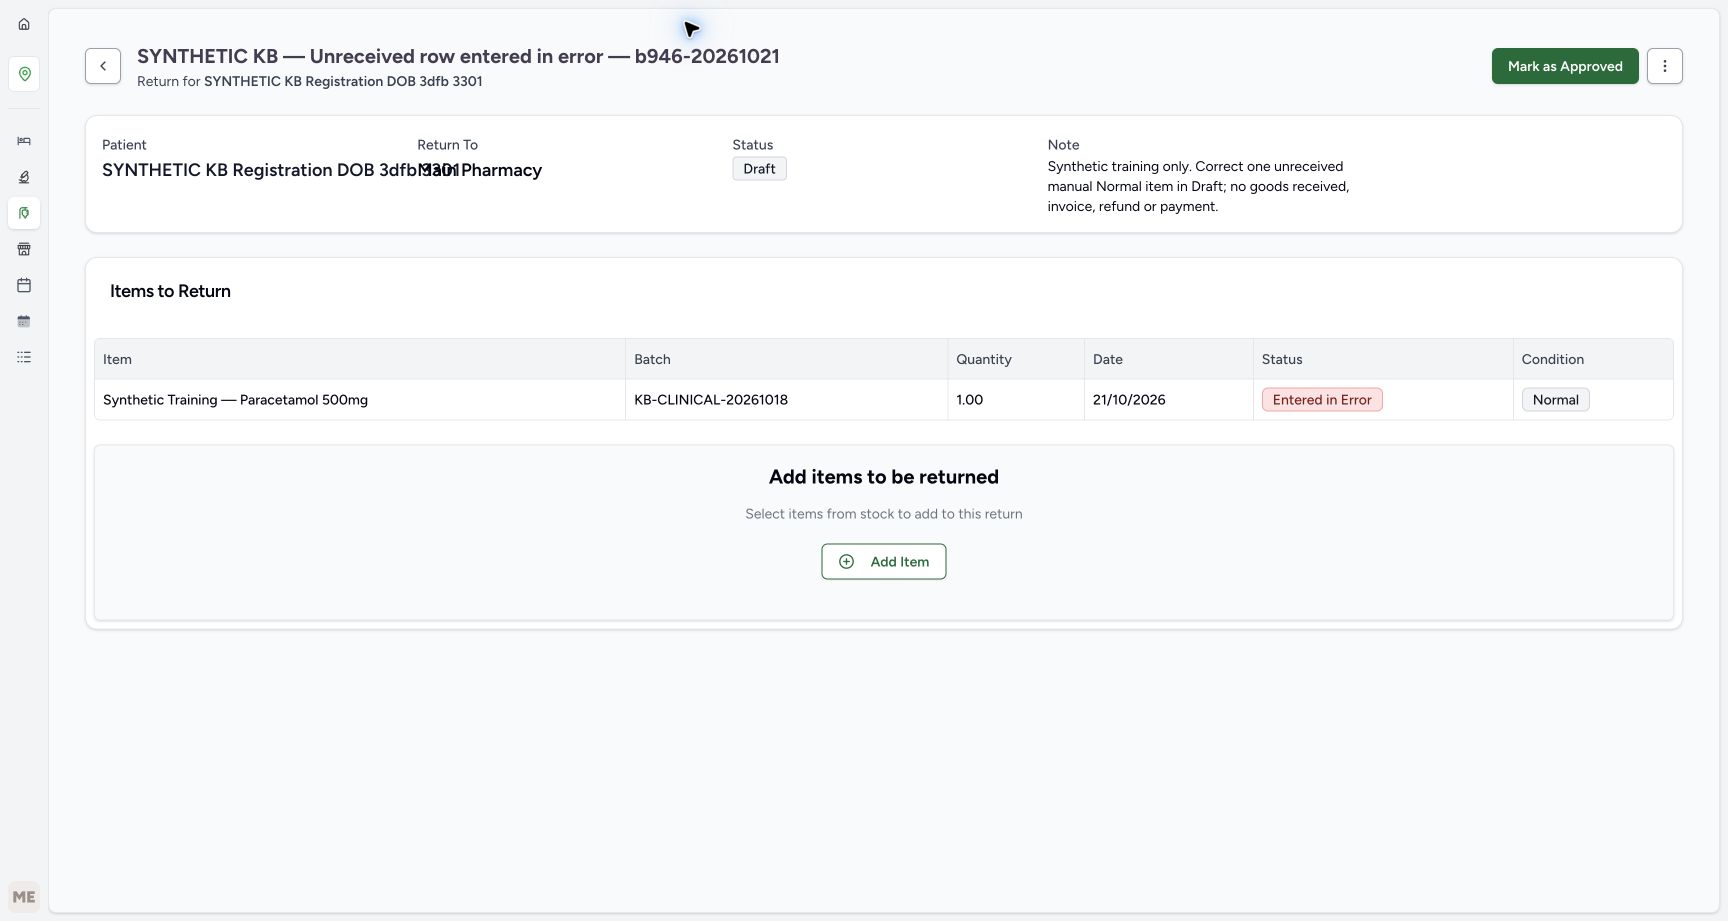Image resolution: width=1728 pixels, height=921 pixels.
Task: Click the Items to Return heading
Action: (170, 291)
